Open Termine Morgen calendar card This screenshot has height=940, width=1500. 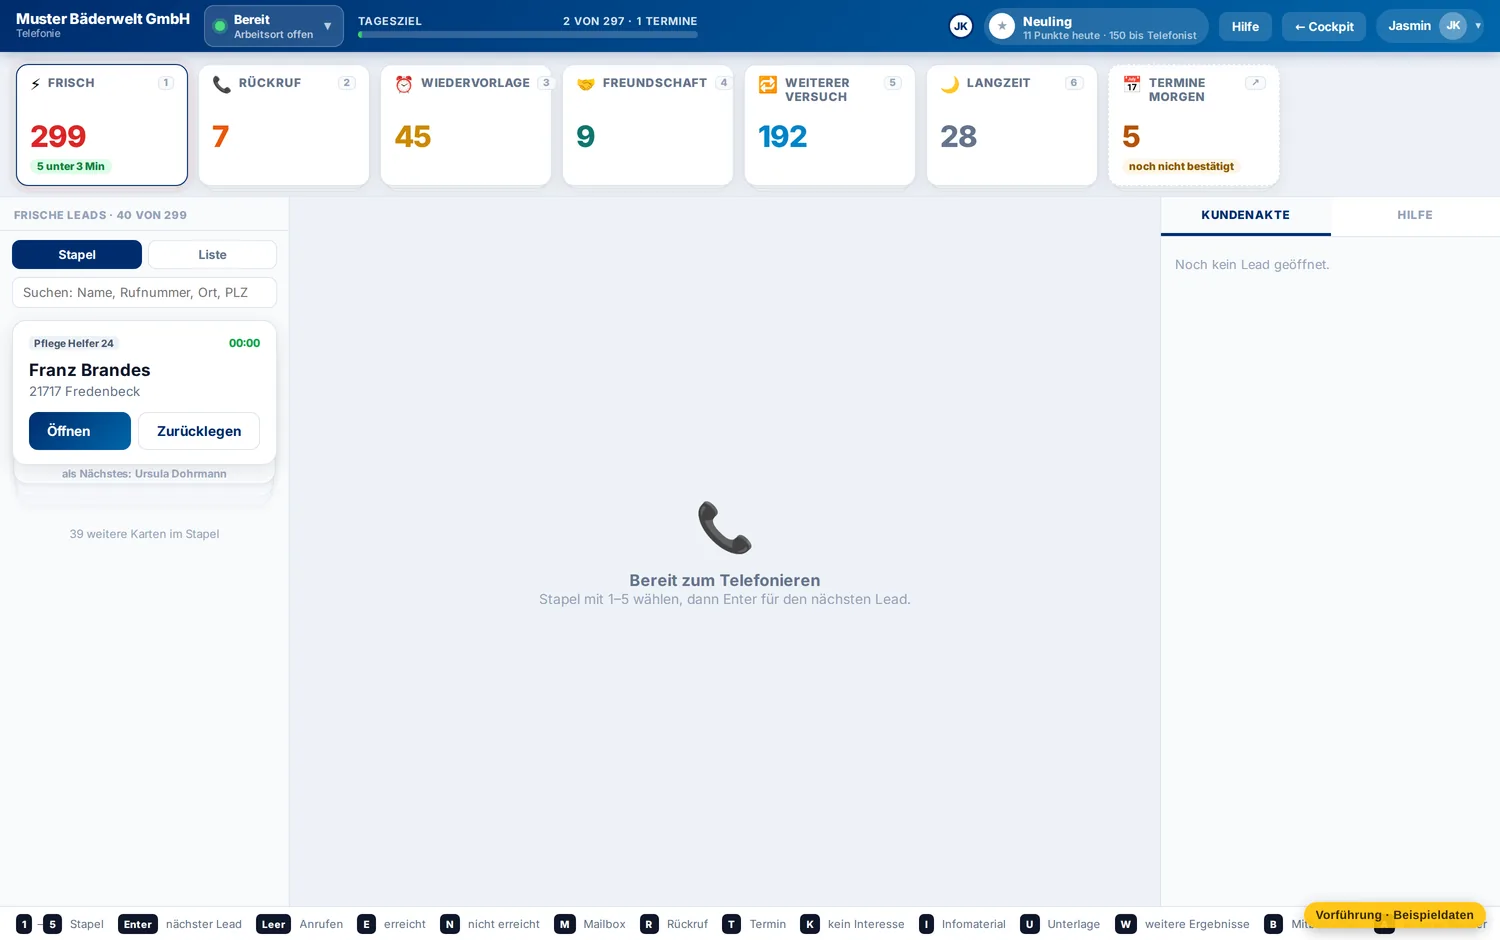[x=1194, y=125]
